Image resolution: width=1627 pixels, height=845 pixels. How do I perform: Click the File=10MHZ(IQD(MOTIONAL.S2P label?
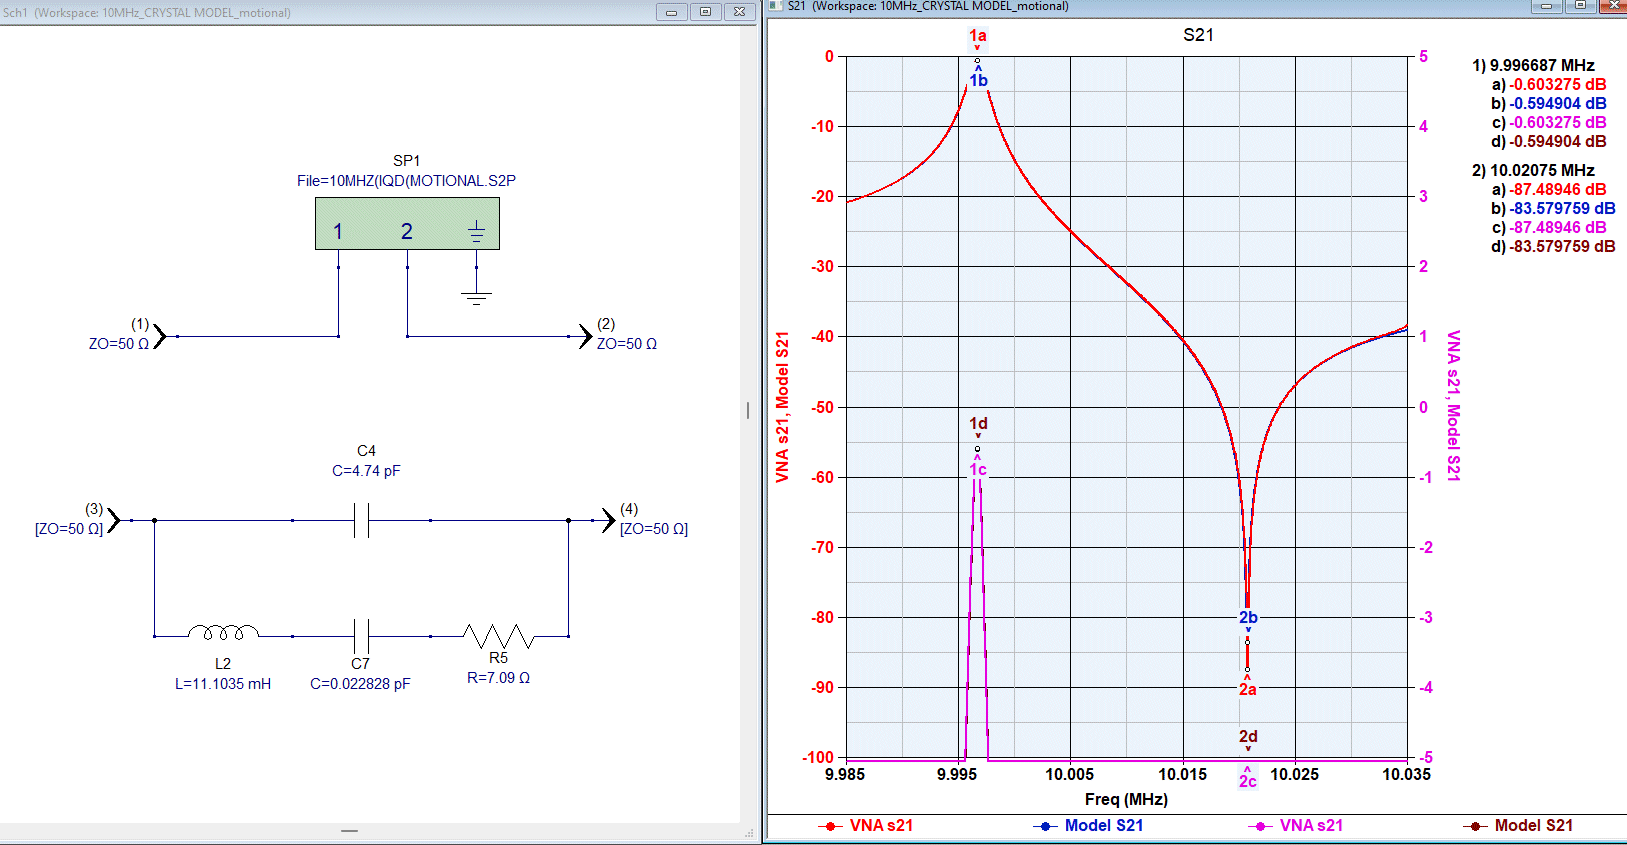point(406,181)
